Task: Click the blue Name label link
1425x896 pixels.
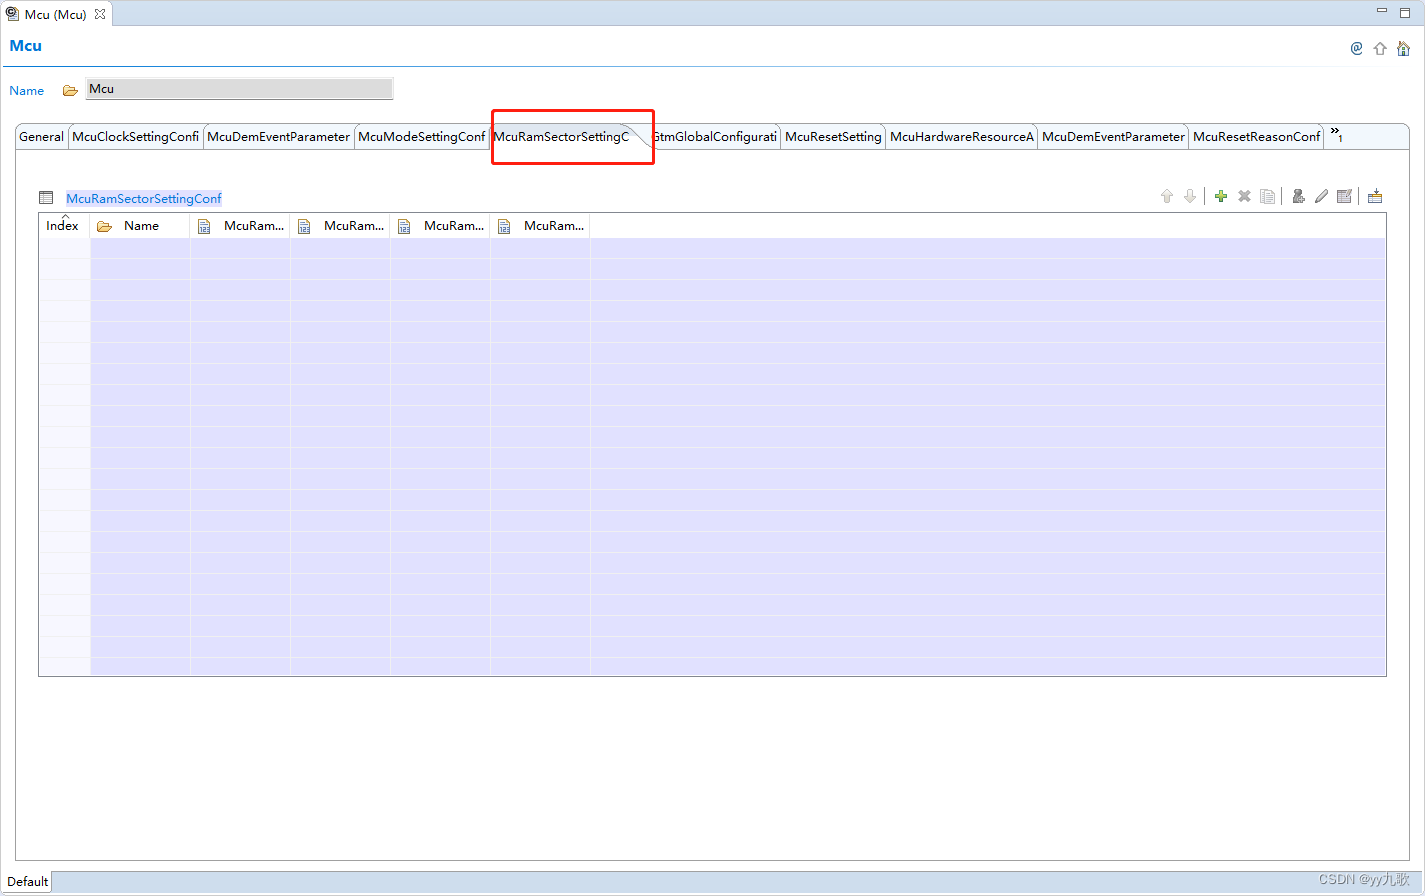Action: [x=26, y=91]
